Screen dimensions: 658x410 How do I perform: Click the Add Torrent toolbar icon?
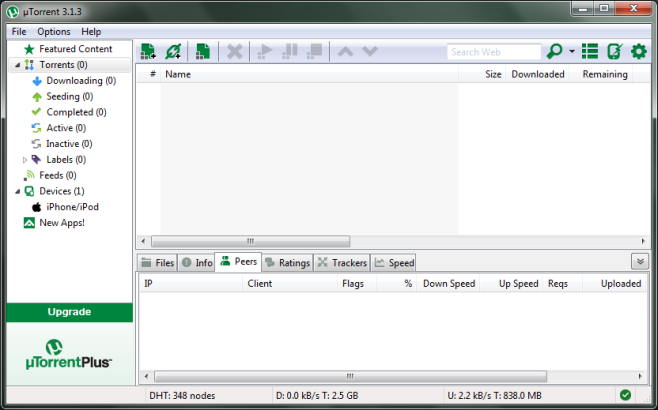click(x=148, y=51)
